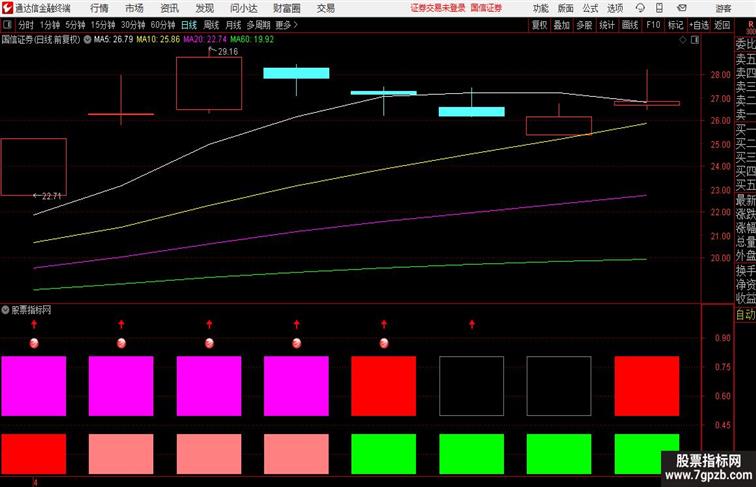Open the 资讯 menu
The height and width of the screenshot is (487, 756).
pos(169,8)
